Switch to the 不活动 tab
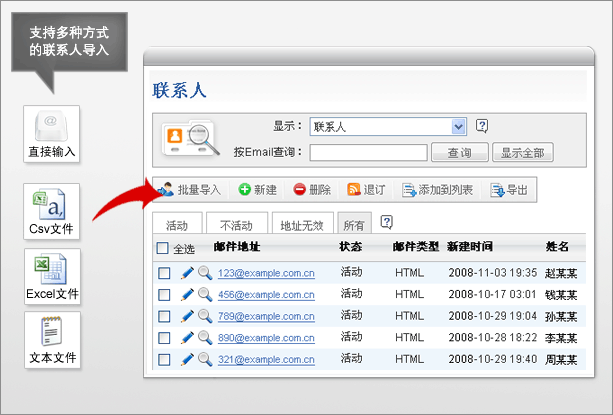This screenshot has height=415, width=613. point(237,223)
